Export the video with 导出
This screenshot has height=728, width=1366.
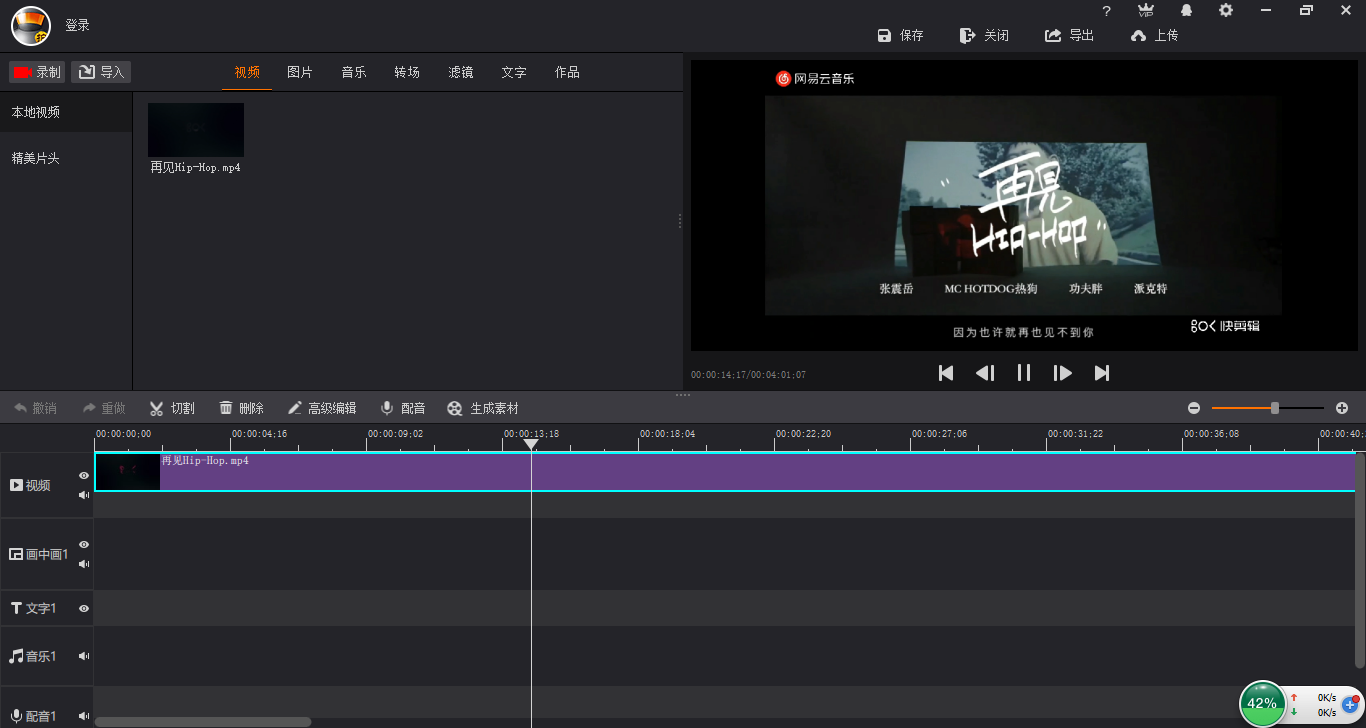click(x=1070, y=35)
